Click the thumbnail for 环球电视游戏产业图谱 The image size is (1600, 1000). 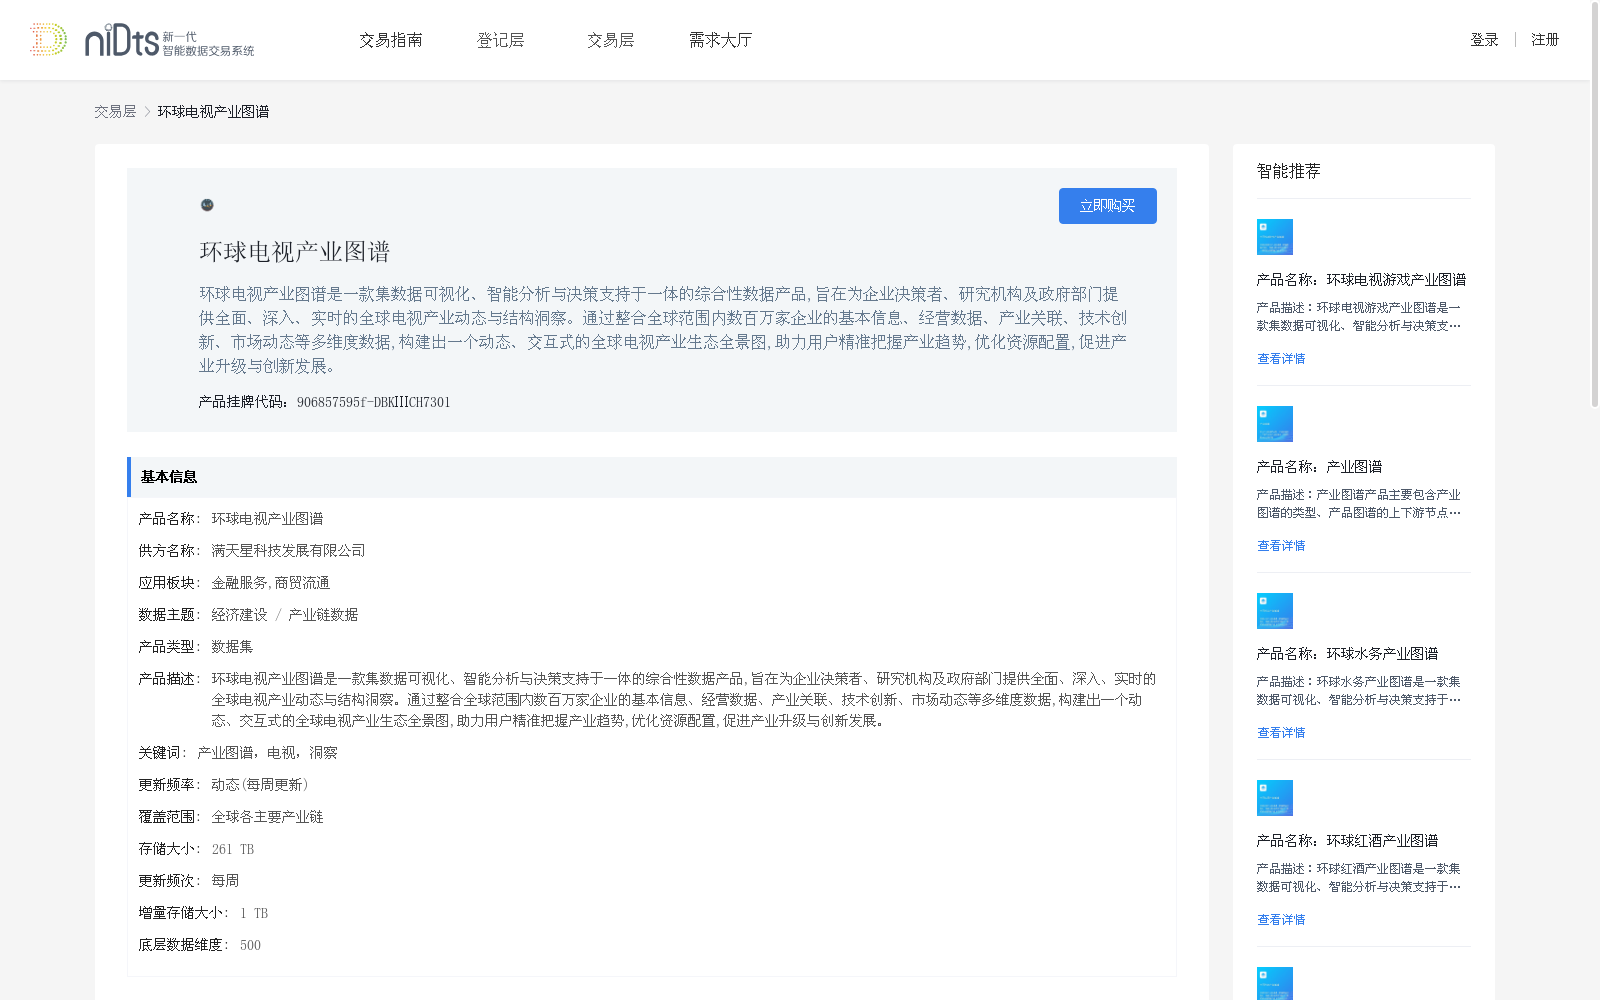tap(1275, 237)
